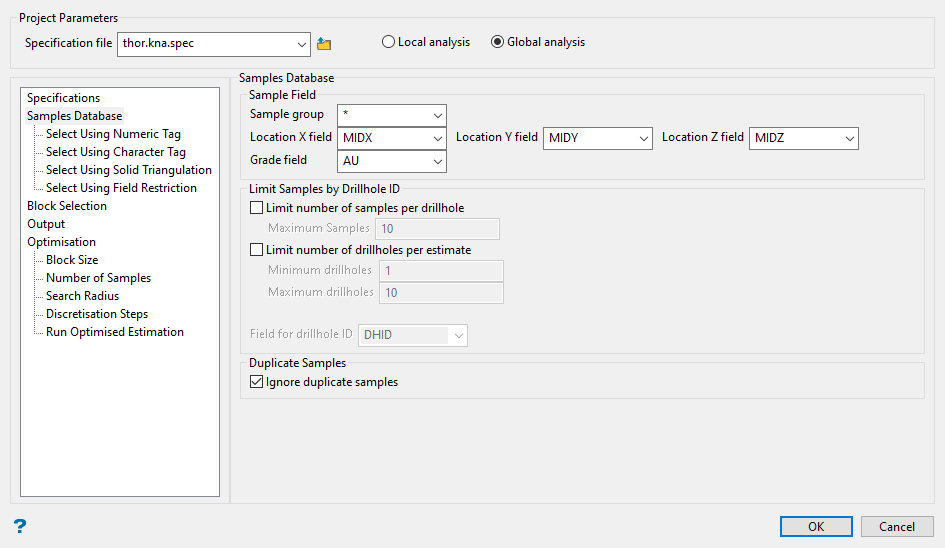
Task: Uncheck Ignore duplicate samples
Action: click(x=257, y=382)
